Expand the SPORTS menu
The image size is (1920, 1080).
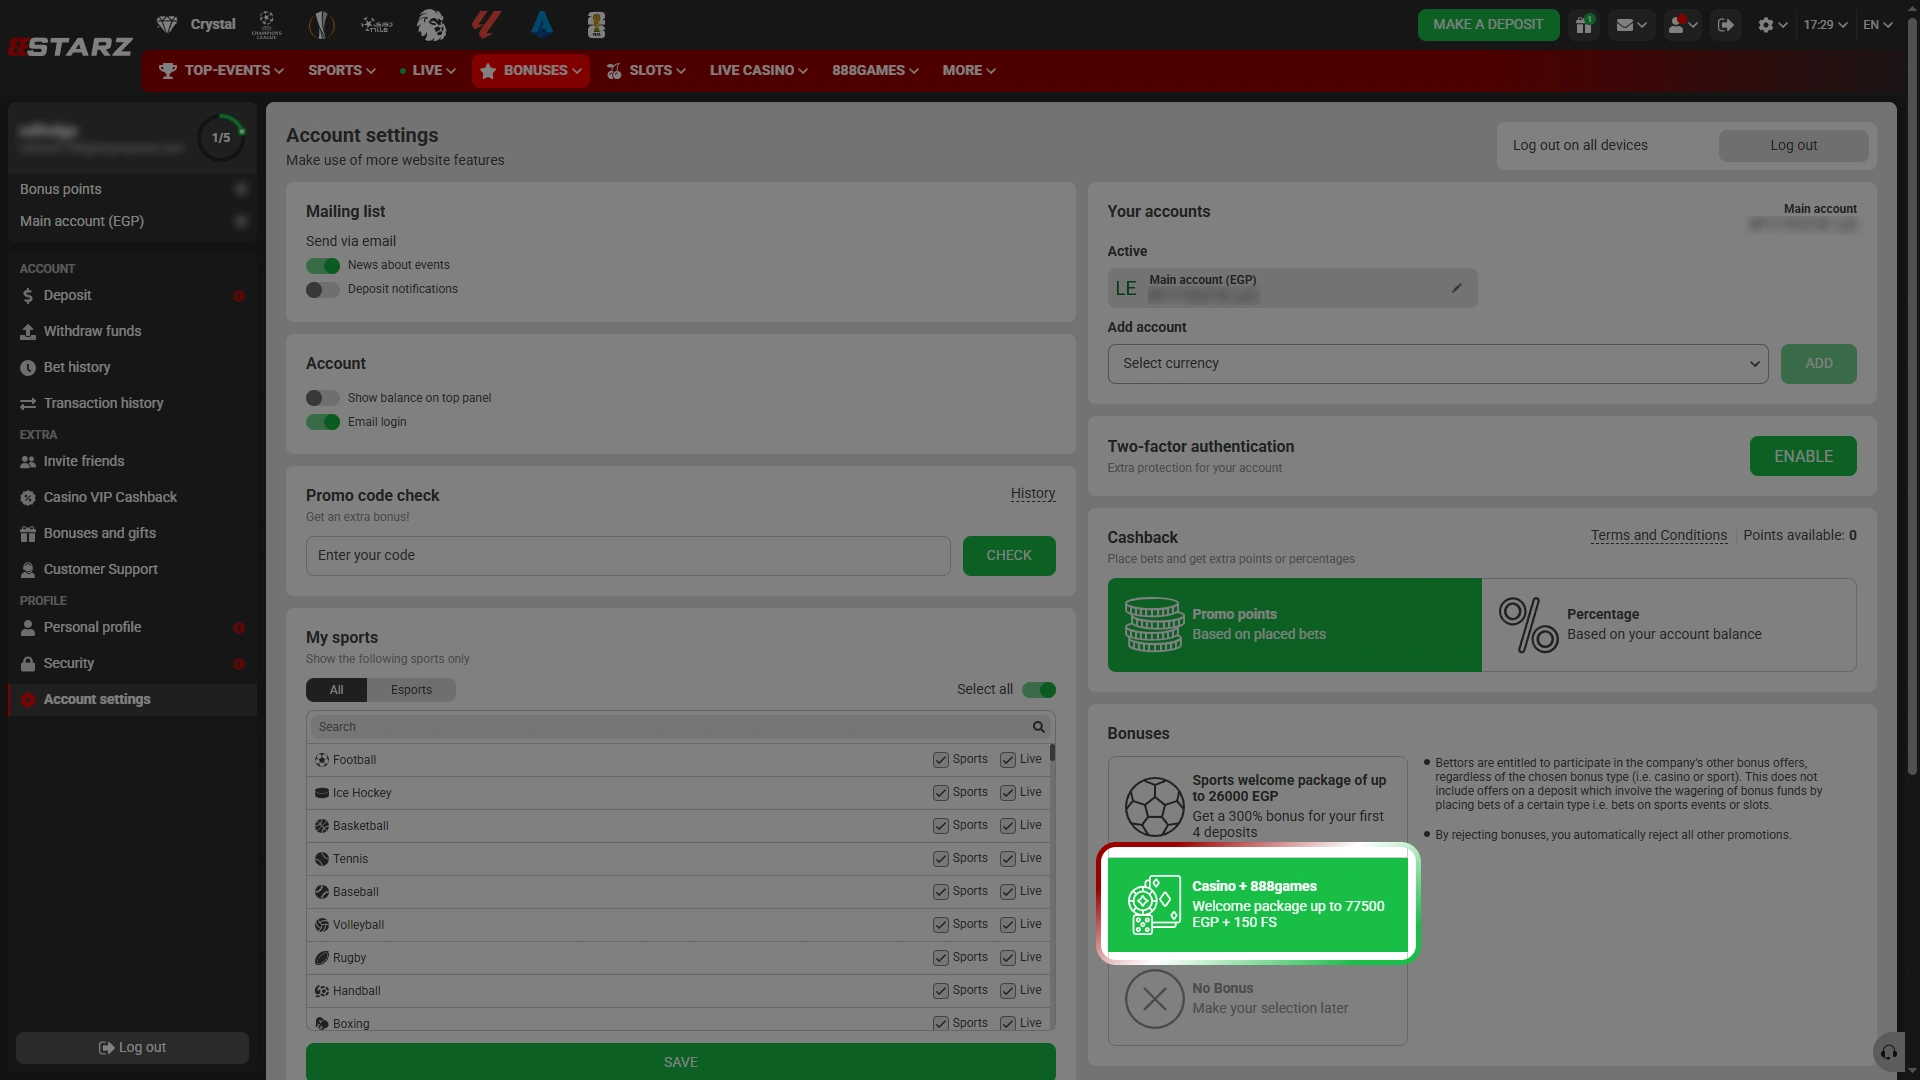coord(342,71)
